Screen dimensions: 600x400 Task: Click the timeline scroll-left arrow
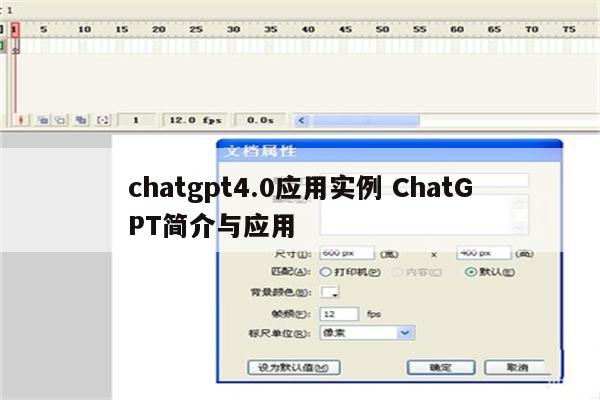point(302,121)
